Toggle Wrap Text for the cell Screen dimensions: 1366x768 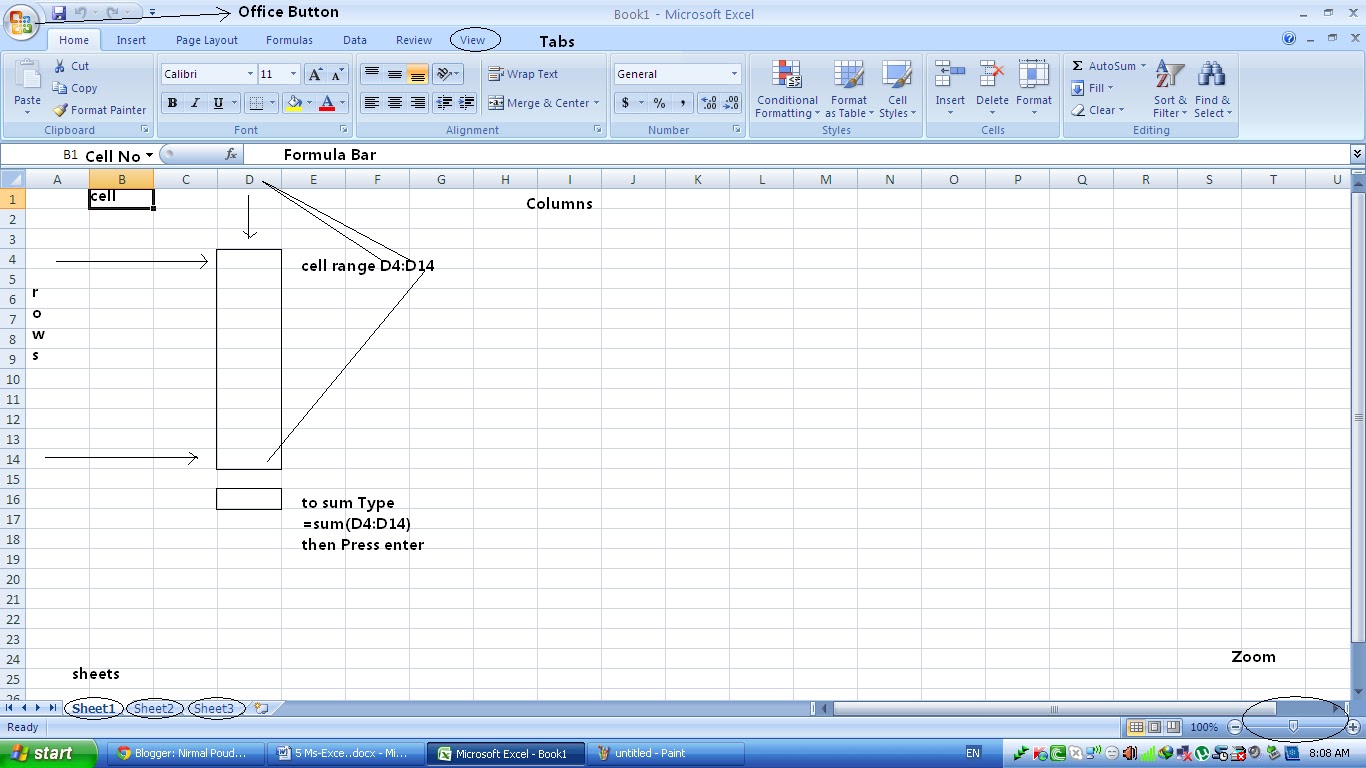point(524,73)
